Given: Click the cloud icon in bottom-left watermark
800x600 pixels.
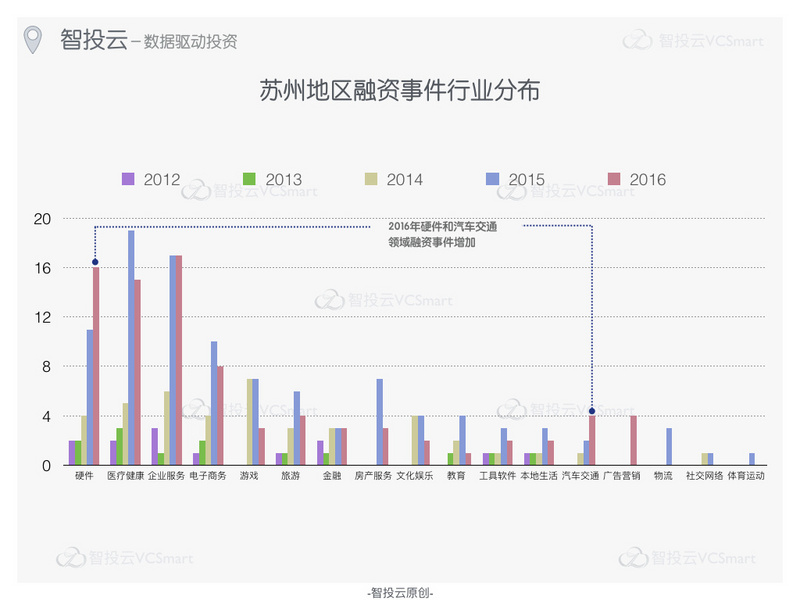Looking at the screenshot, I should (71, 558).
